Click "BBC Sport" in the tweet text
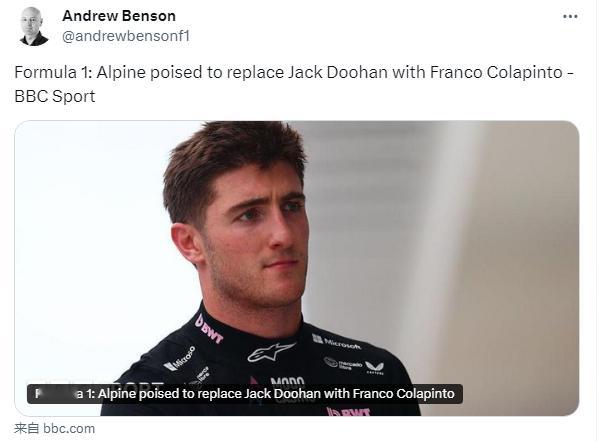Viewport: 597px width, 442px height. 55,96
